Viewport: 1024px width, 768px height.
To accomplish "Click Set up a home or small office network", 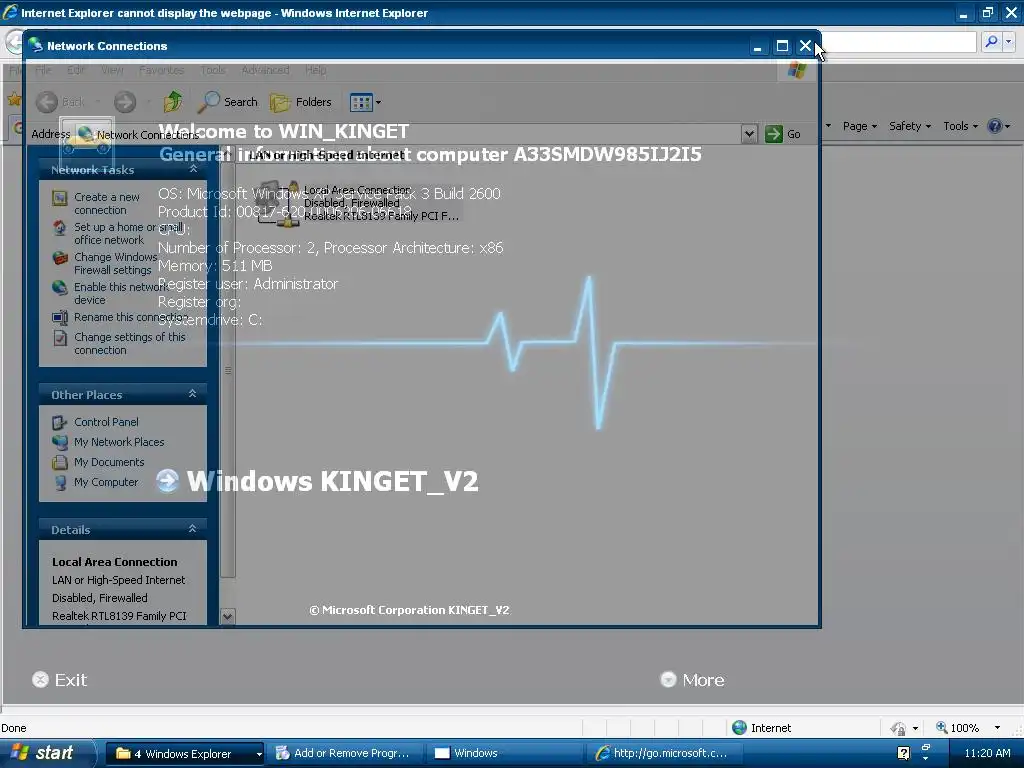I will click(x=128, y=233).
